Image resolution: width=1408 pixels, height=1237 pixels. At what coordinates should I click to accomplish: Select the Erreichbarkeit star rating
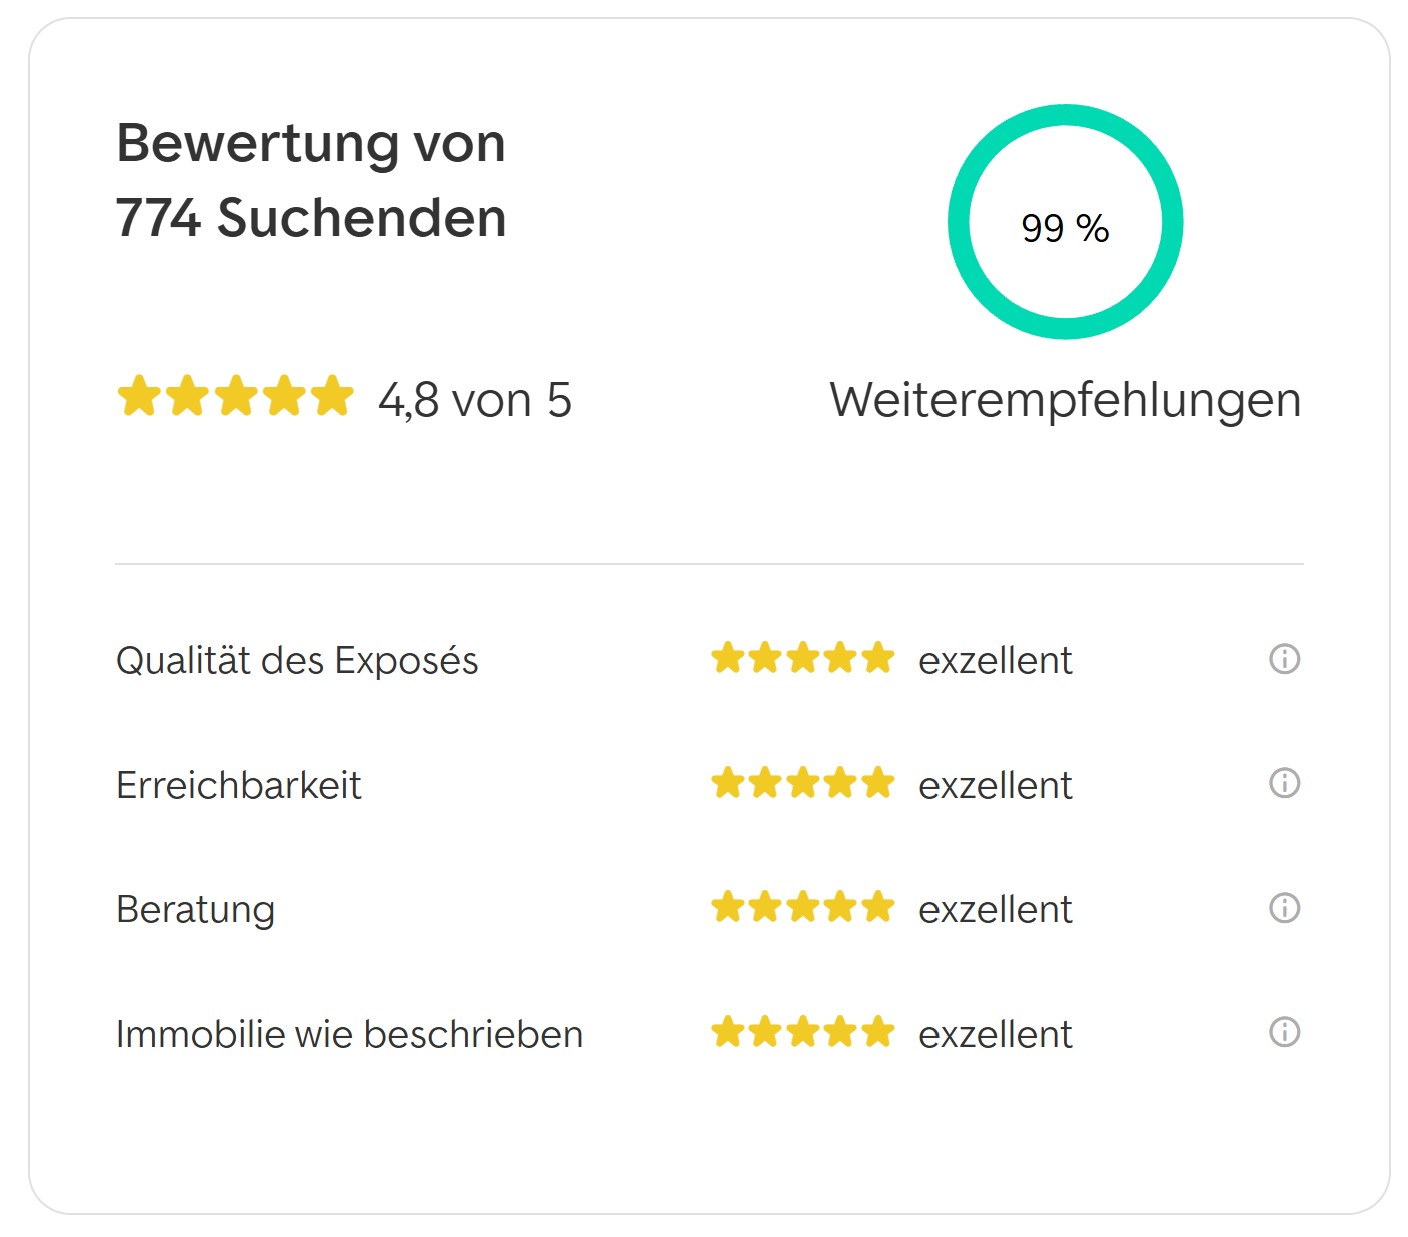click(x=802, y=783)
